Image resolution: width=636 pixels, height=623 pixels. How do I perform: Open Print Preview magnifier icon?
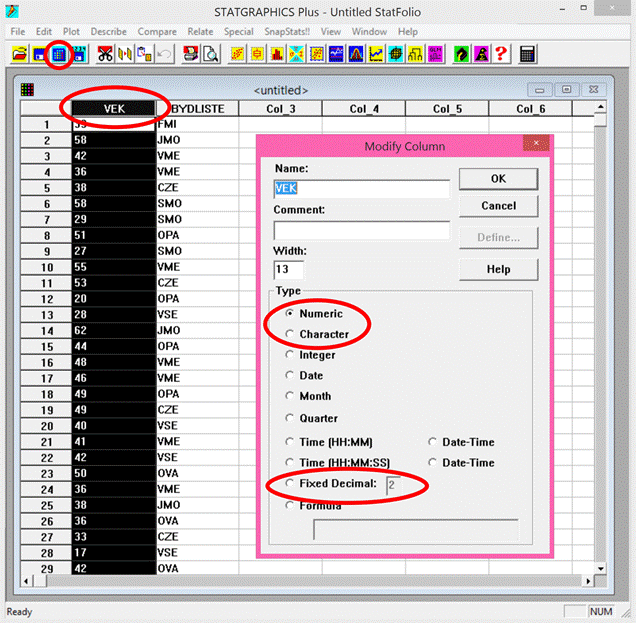click(x=211, y=54)
